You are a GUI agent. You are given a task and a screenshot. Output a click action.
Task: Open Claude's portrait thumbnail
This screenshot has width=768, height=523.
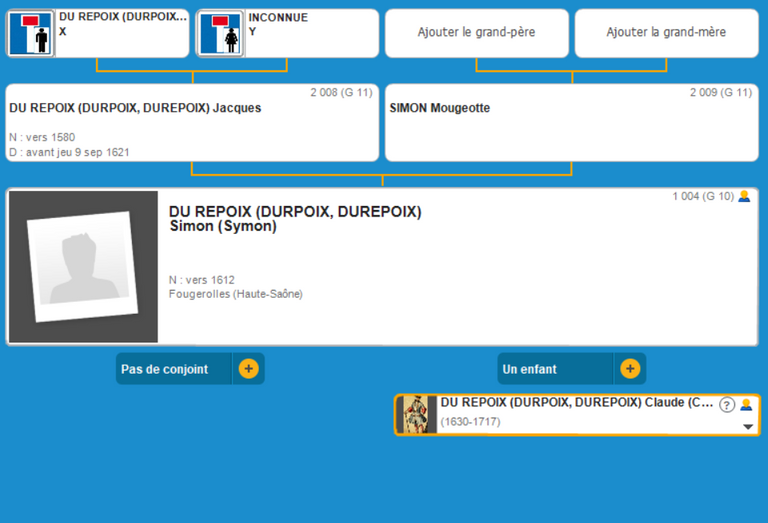coord(417,414)
